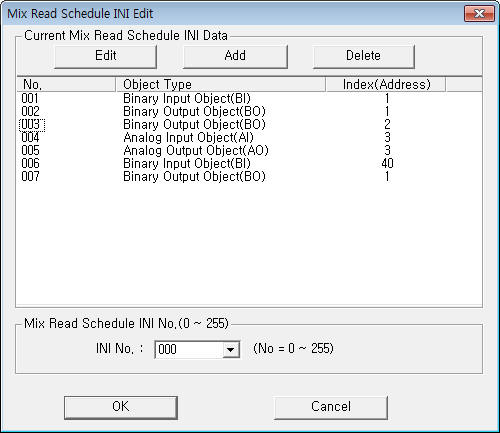Confirm with the OK button
Viewport: 500px width, 433px height.
(x=121, y=407)
